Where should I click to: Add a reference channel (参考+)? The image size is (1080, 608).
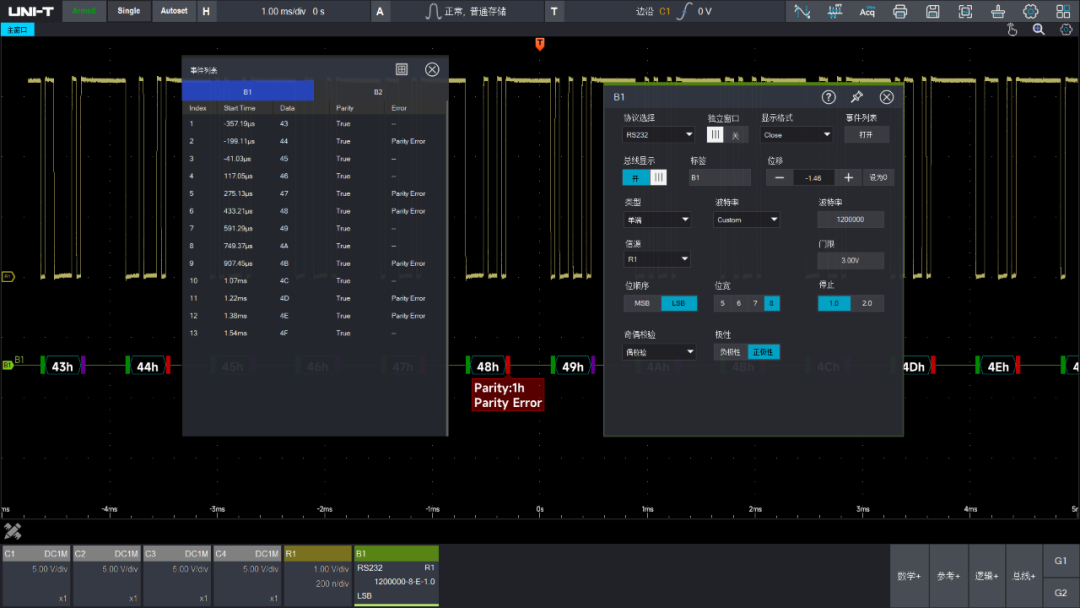[x=948, y=576]
